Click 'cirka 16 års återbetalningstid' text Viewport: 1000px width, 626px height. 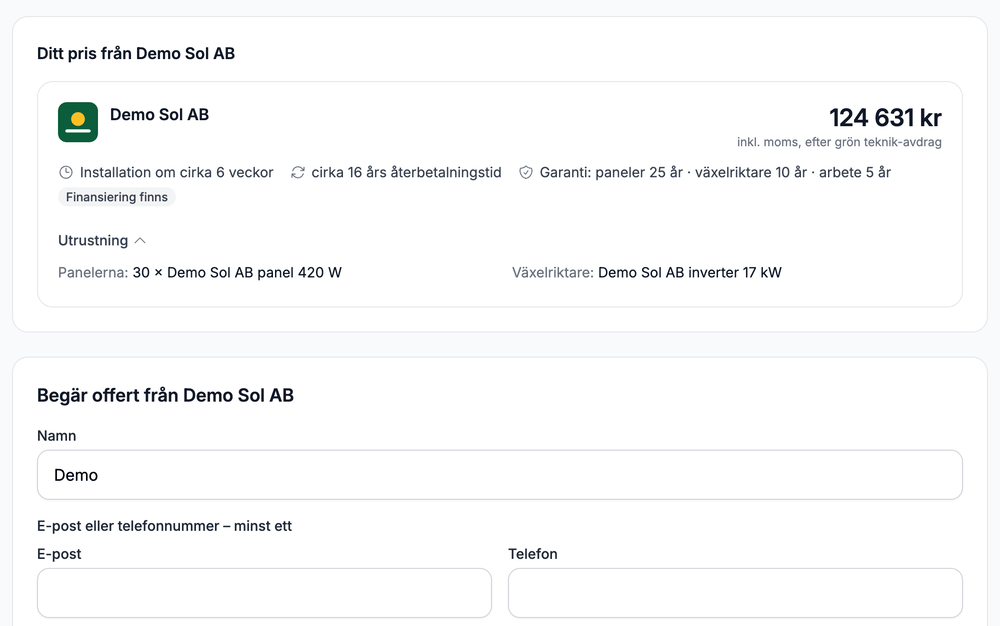[x=406, y=172]
